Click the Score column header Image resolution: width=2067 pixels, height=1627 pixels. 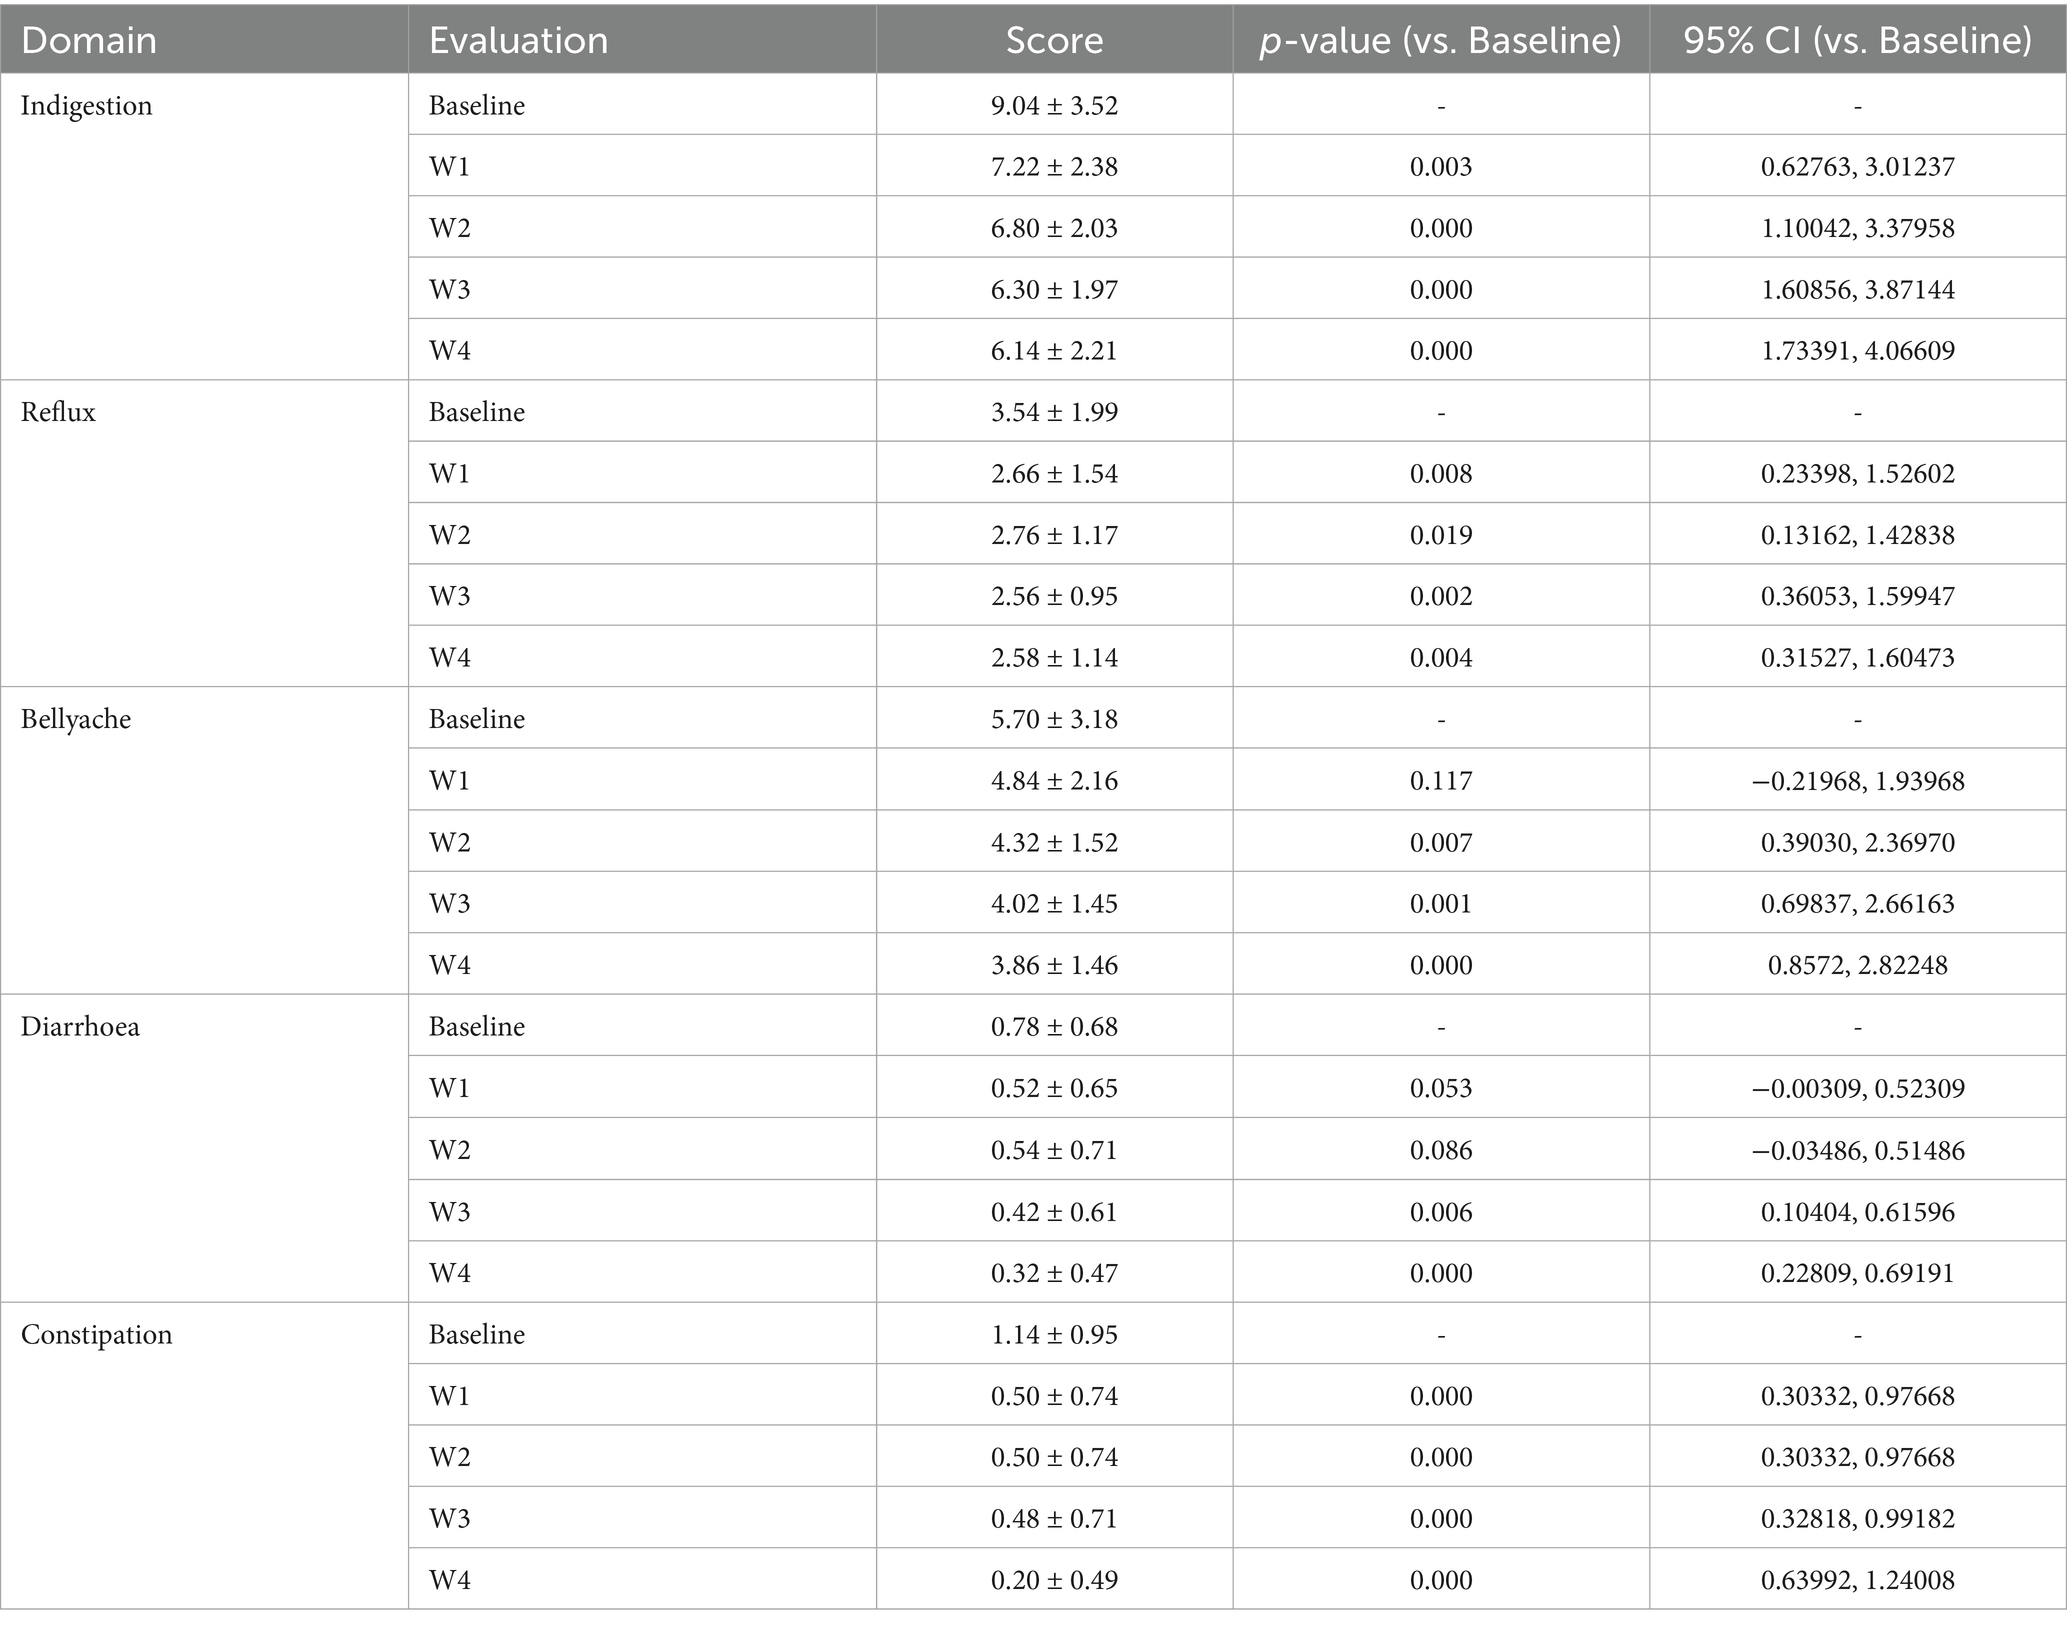(1054, 41)
